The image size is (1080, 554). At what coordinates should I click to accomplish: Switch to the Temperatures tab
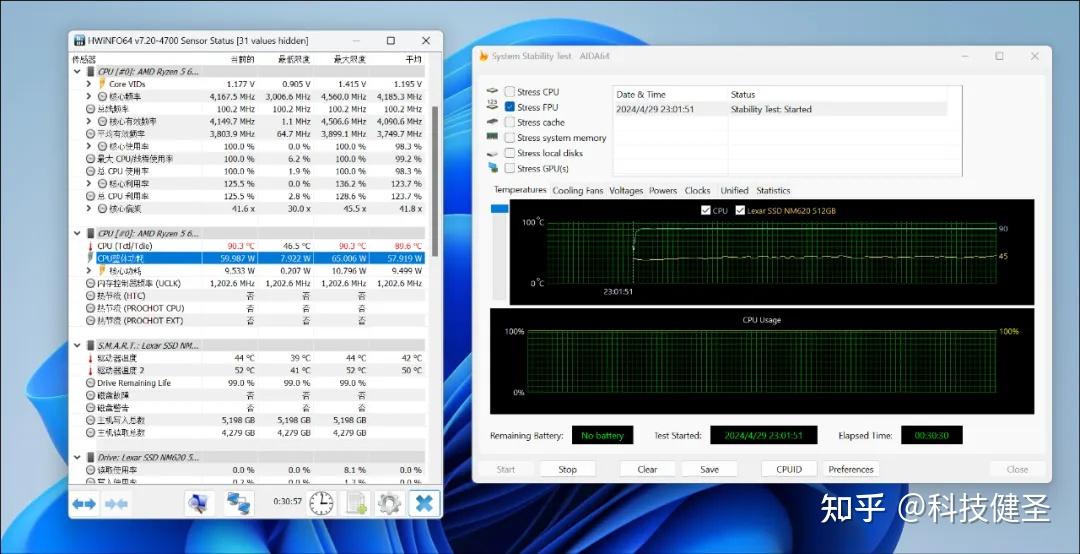coord(520,190)
